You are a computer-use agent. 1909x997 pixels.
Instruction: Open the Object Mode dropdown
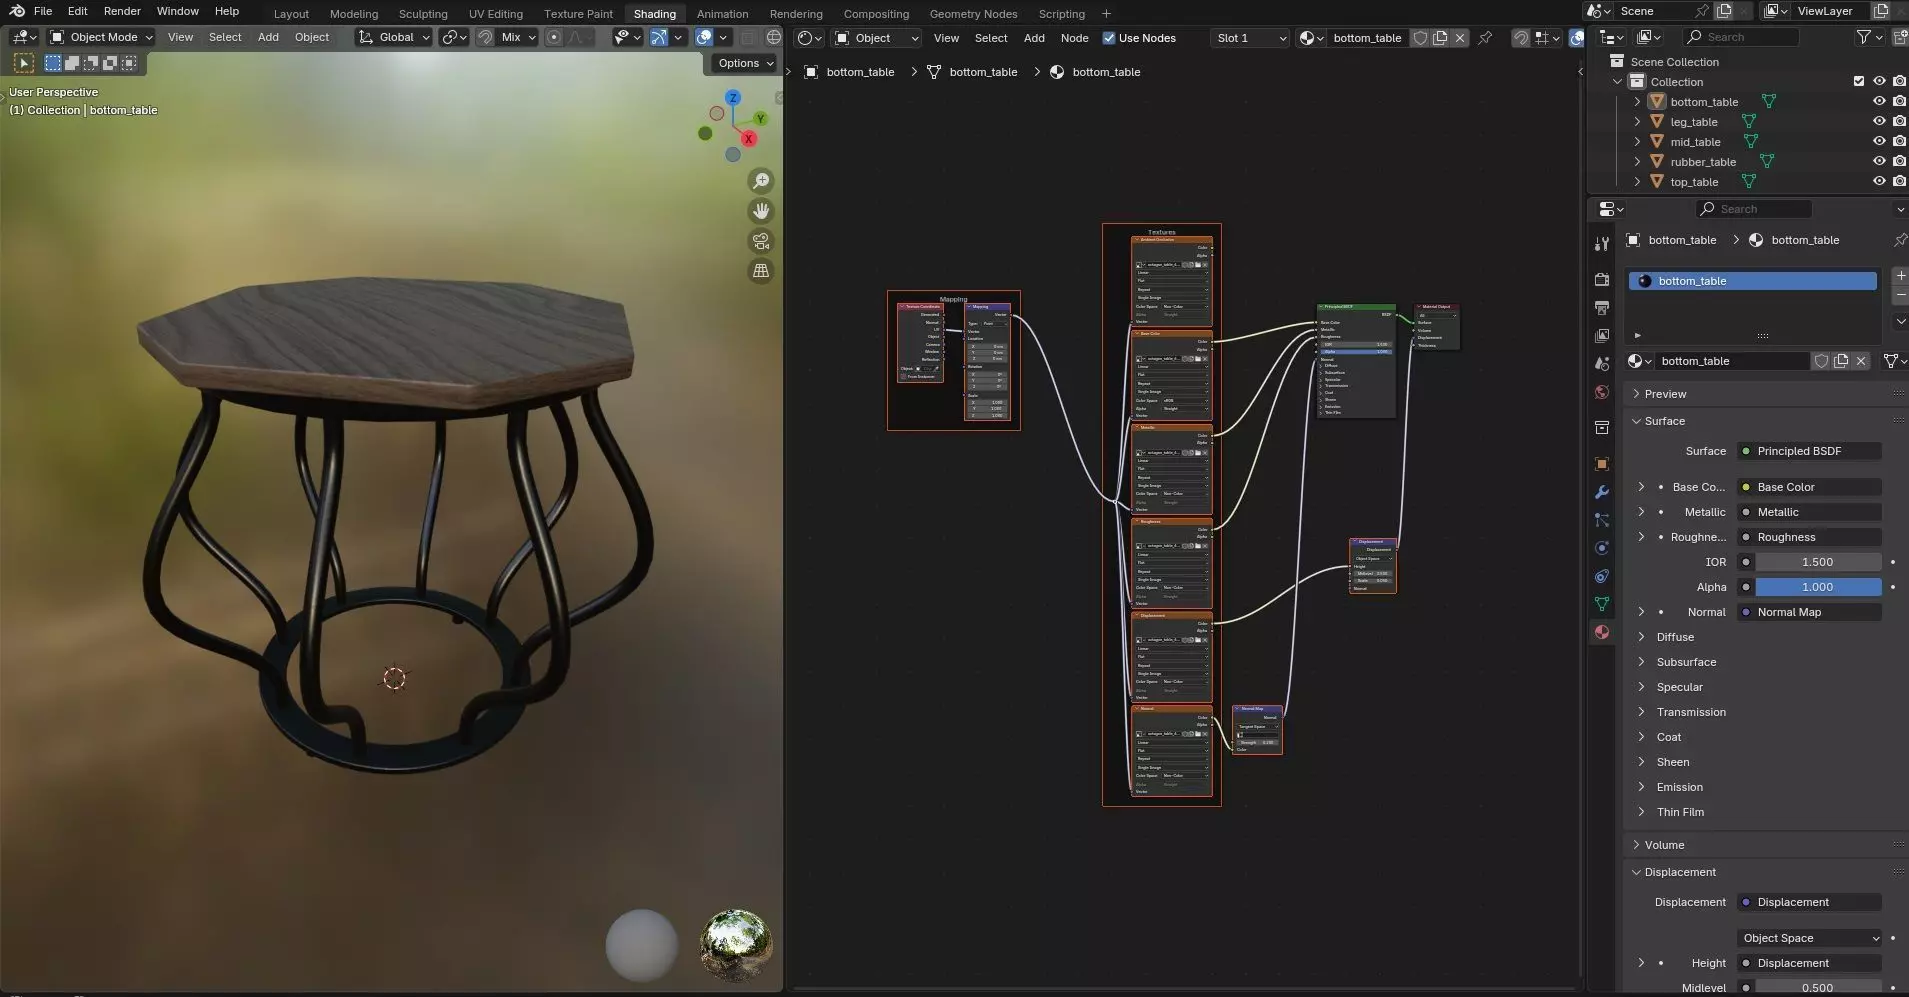(101, 37)
